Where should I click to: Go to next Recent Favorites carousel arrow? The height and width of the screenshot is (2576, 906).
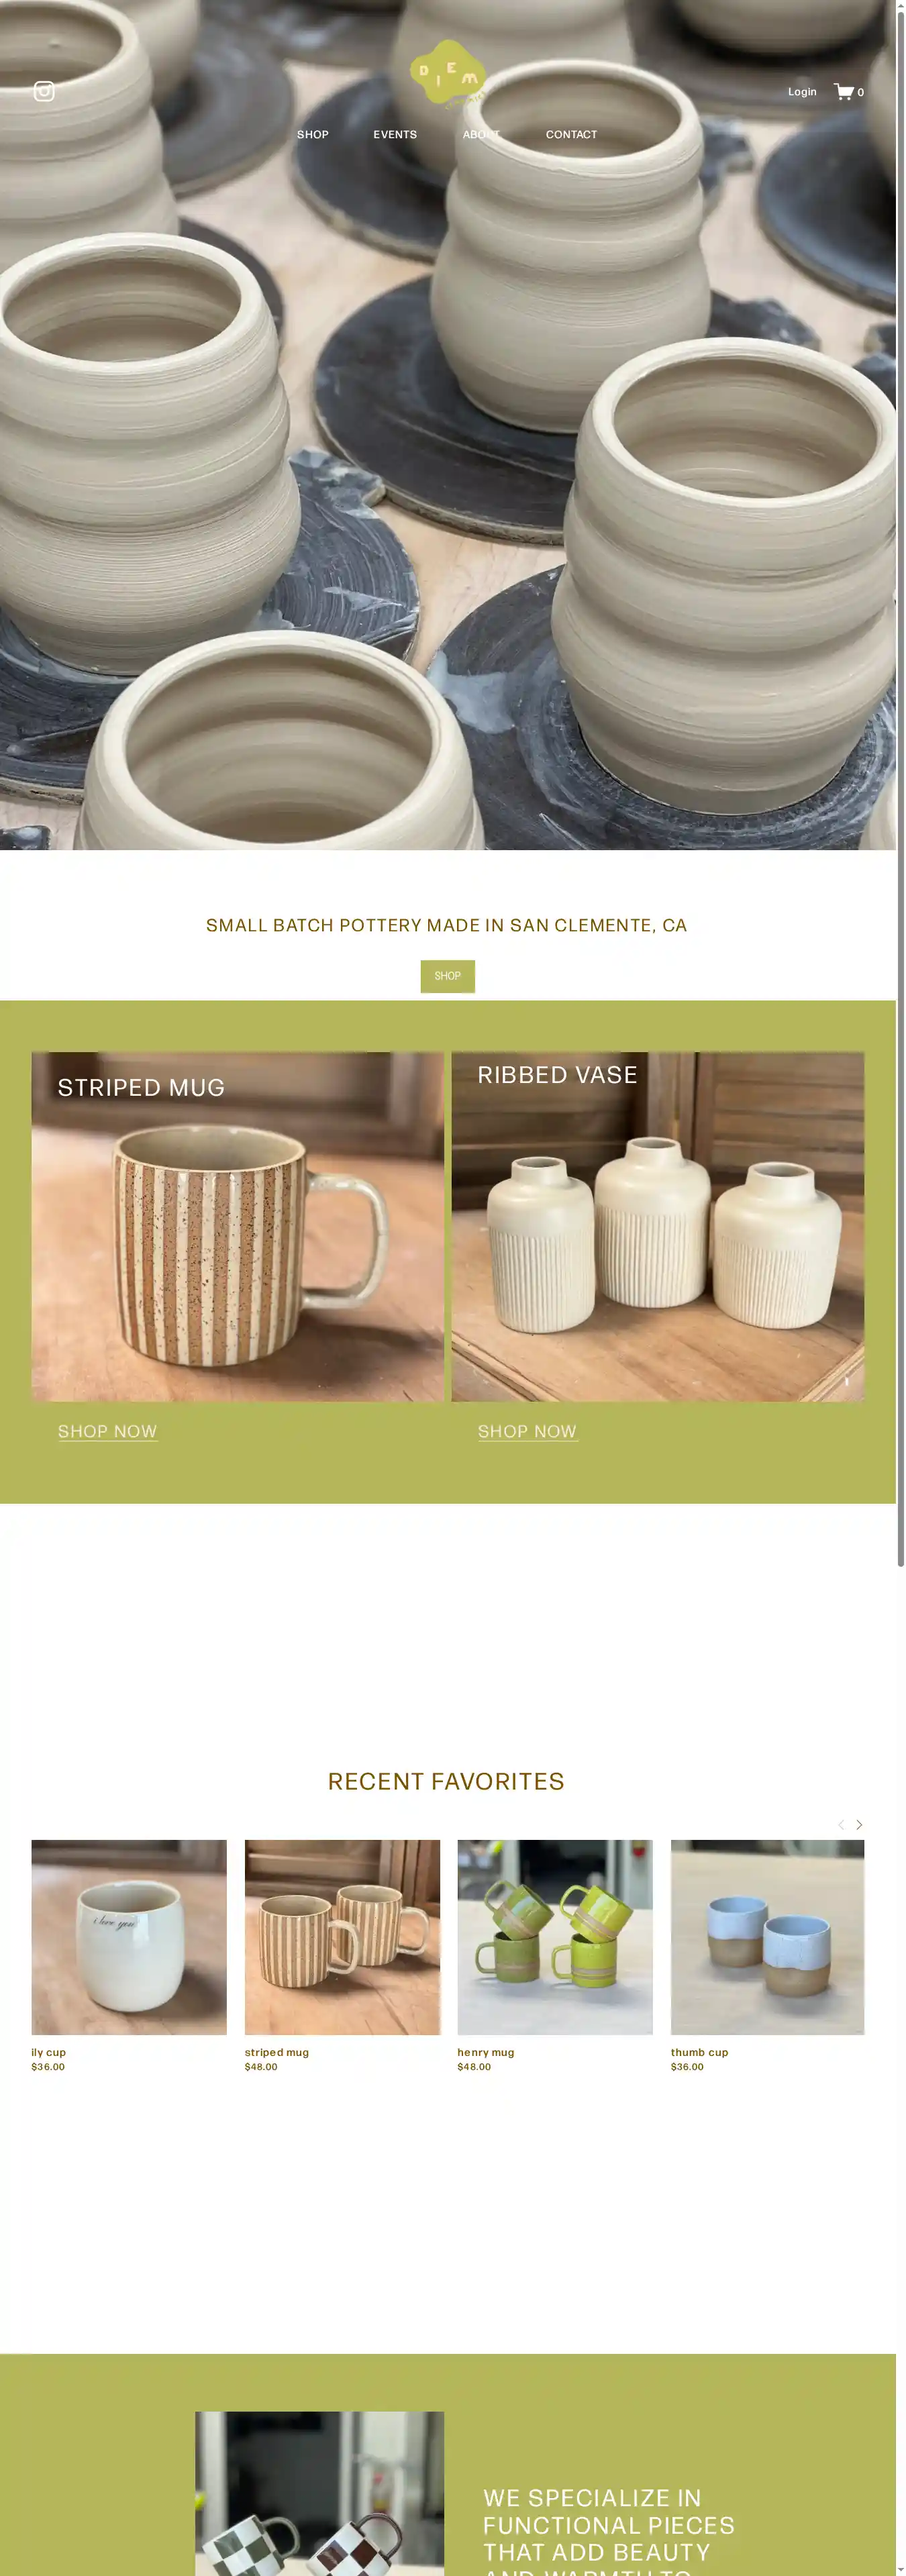[859, 1824]
